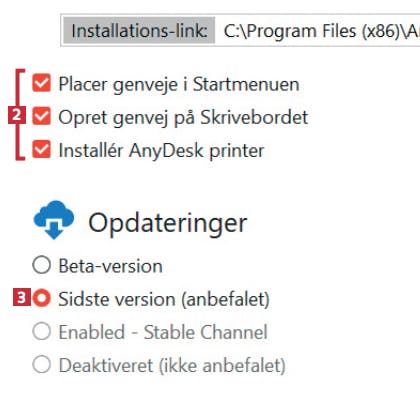The height and width of the screenshot is (396, 420).
Task: Choose the Deaktiveret (ikke anbefalet) radio button
Action: click(x=42, y=364)
